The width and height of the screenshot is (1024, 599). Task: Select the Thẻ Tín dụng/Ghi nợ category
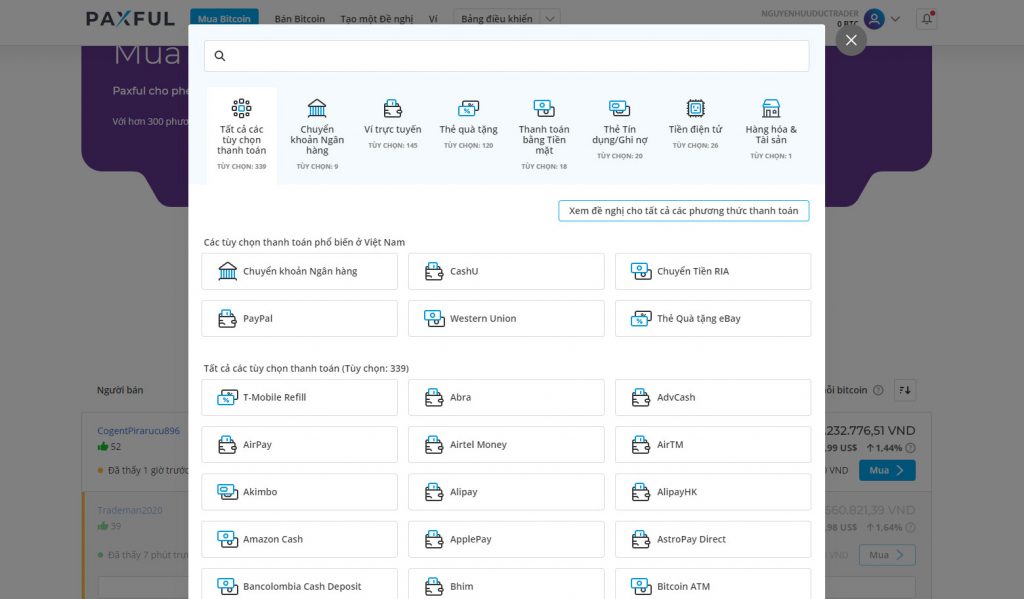point(620,129)
